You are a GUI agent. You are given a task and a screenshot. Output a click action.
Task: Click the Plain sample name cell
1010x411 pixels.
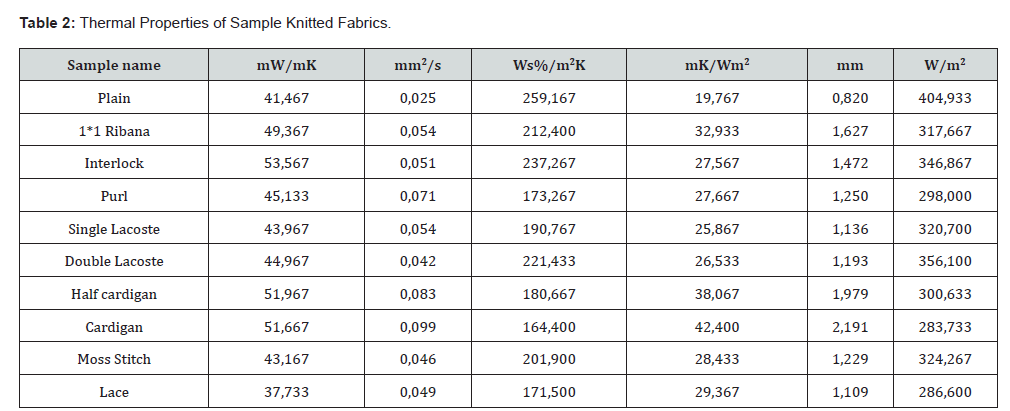(x=114, y=98)
